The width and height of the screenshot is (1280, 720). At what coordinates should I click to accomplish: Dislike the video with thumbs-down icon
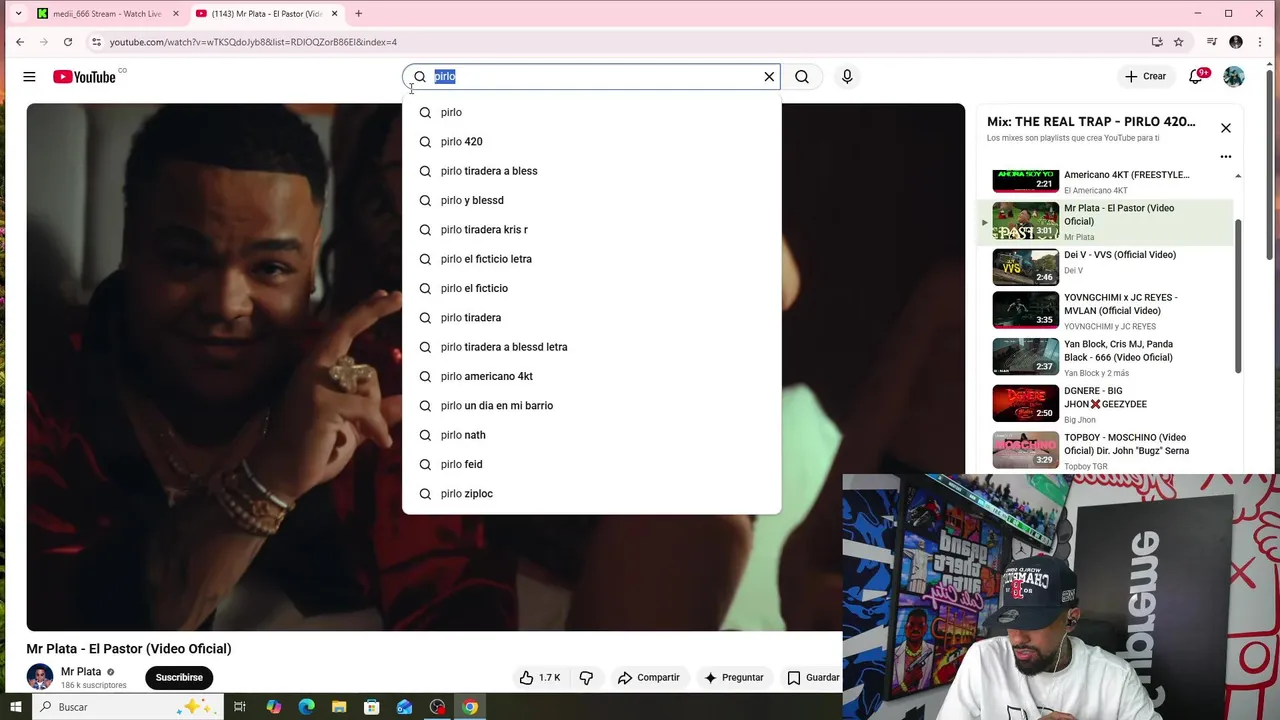pos(586,678)
